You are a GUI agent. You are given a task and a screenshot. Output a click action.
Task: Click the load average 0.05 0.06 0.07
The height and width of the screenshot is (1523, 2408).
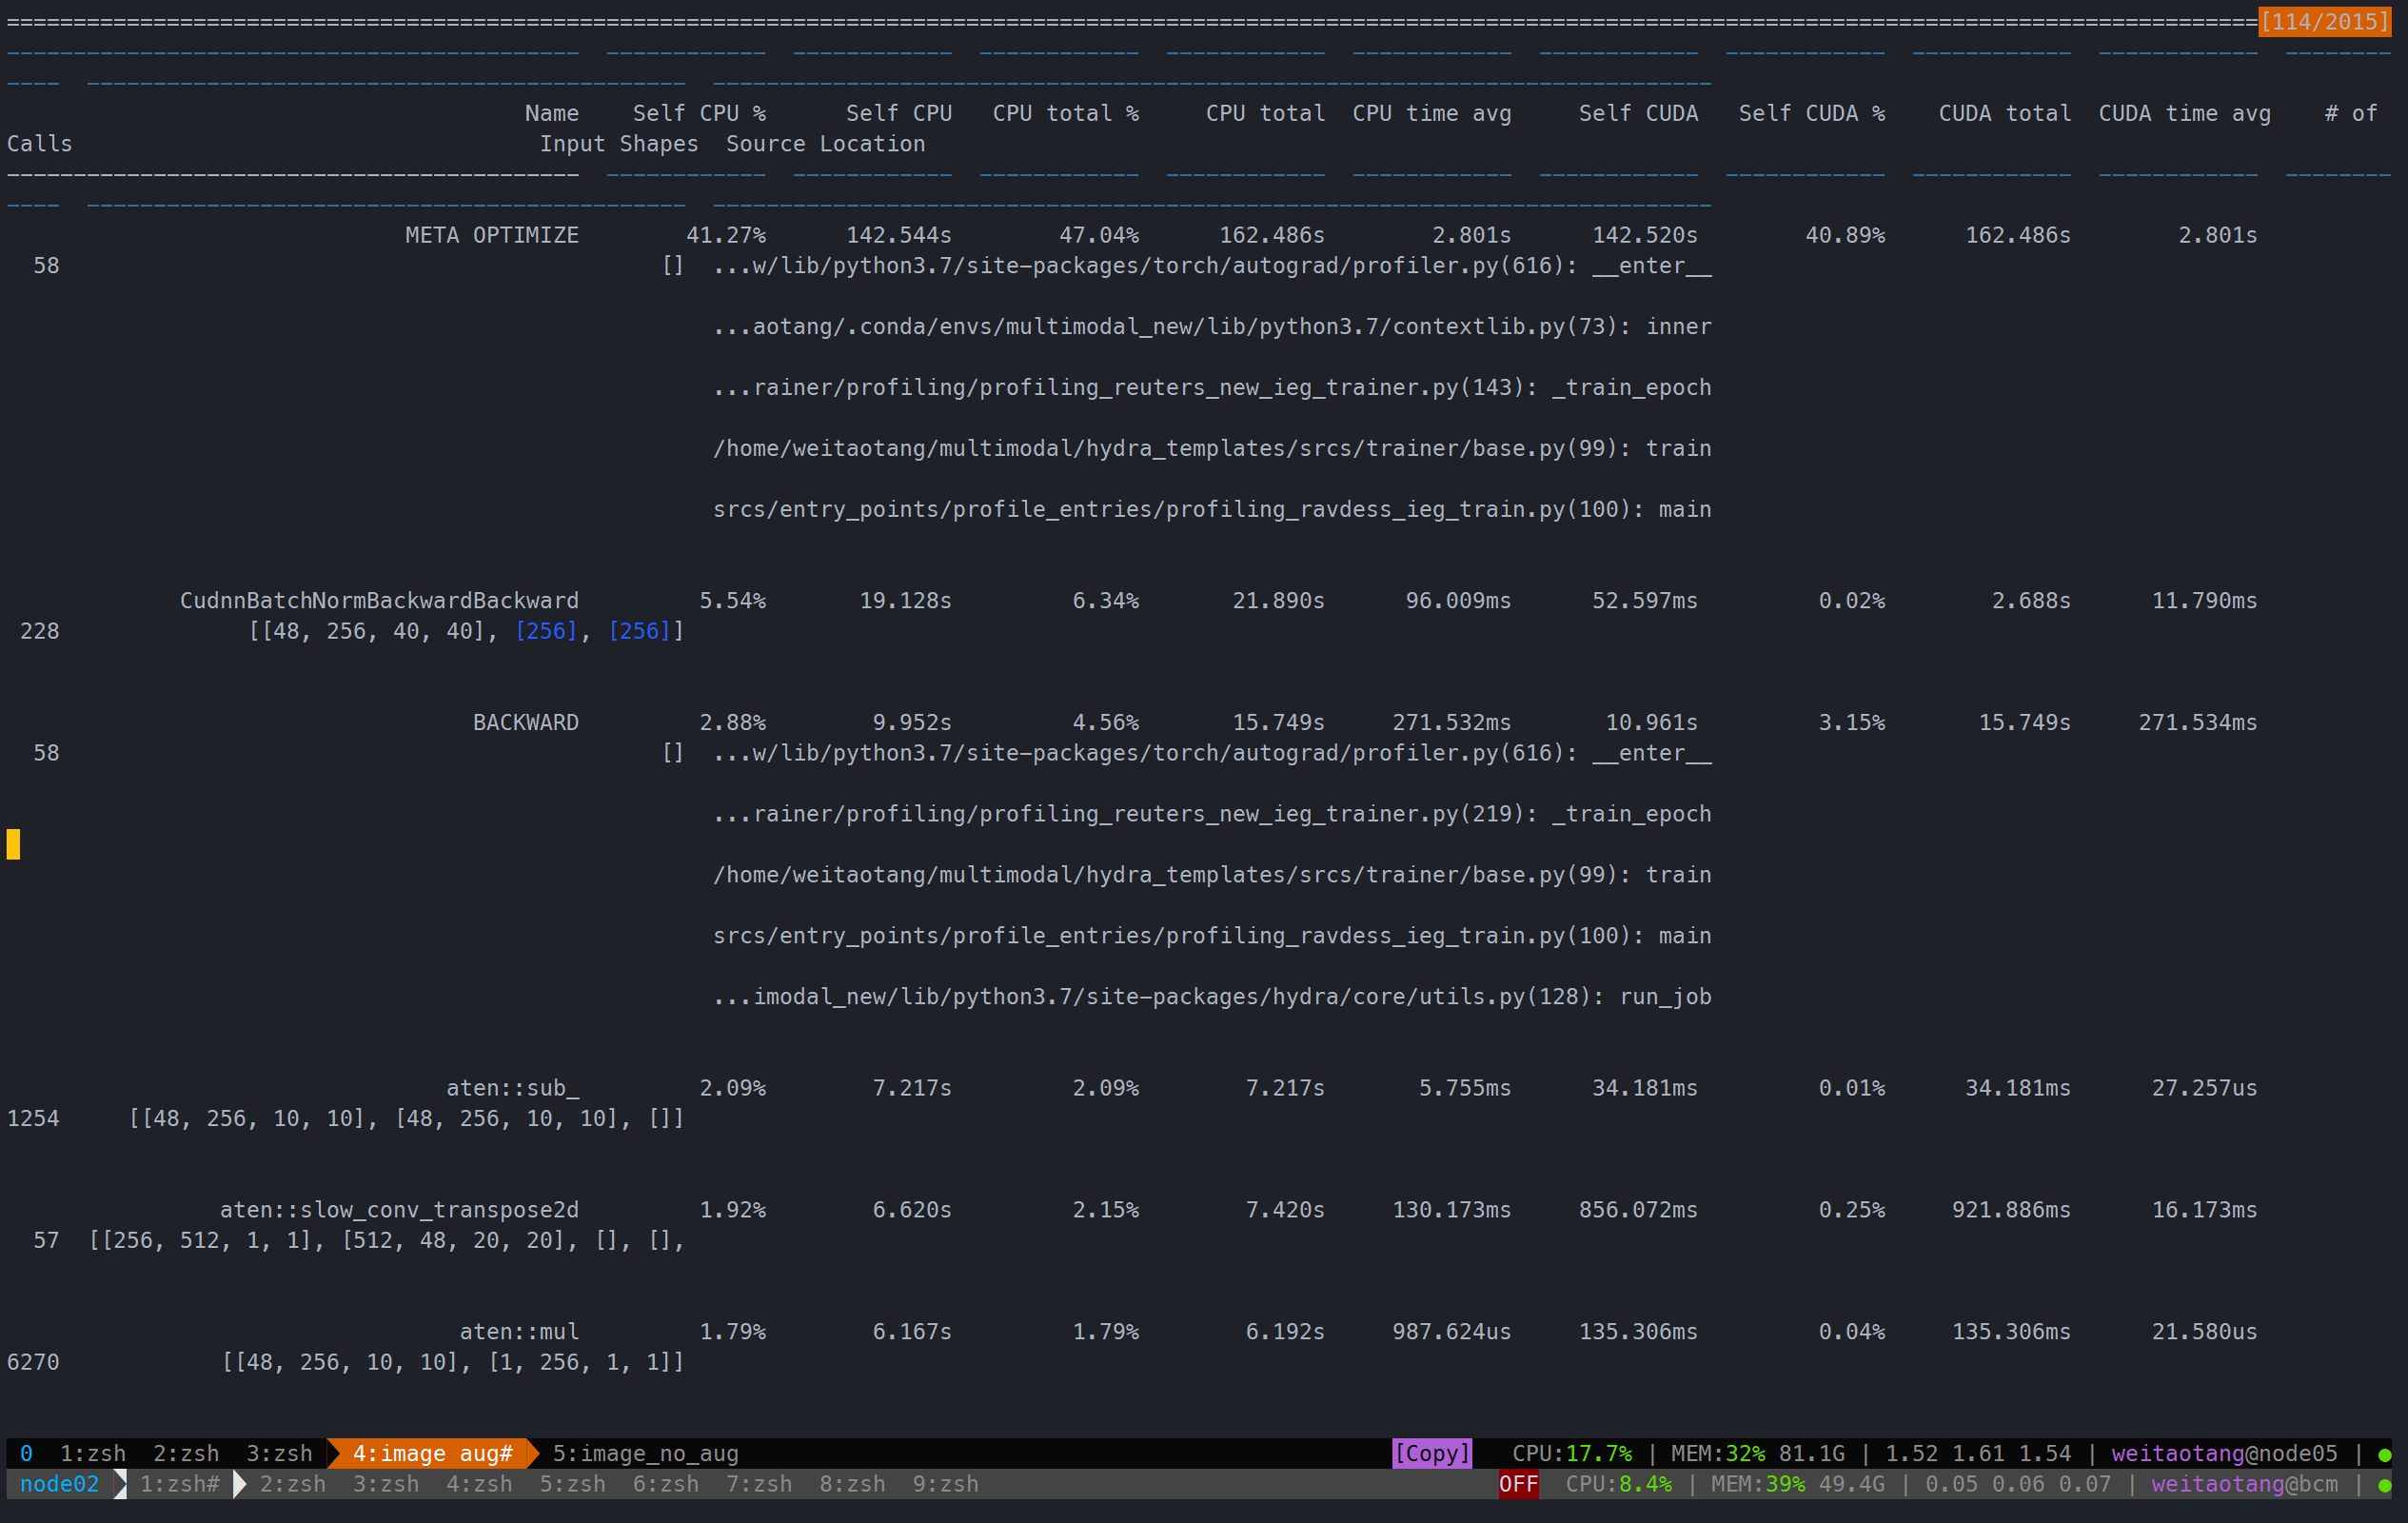pyautogui.click(x=2018, y=1484)
